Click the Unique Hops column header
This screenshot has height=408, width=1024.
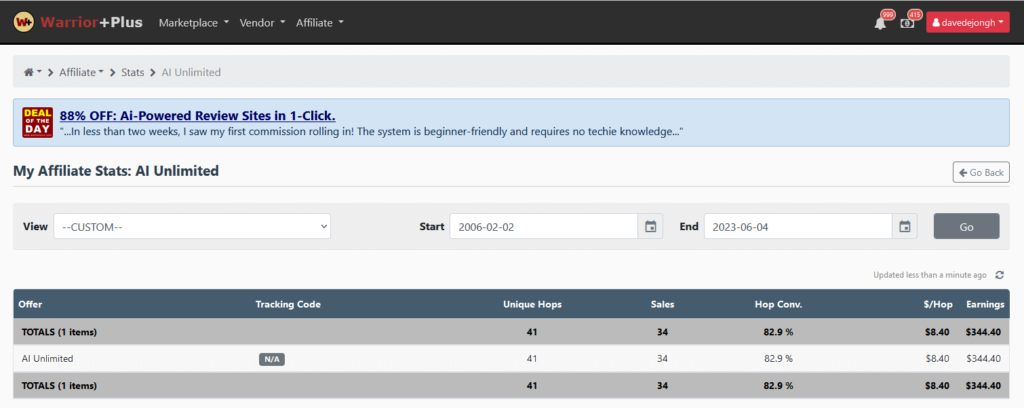pos(532,304)
